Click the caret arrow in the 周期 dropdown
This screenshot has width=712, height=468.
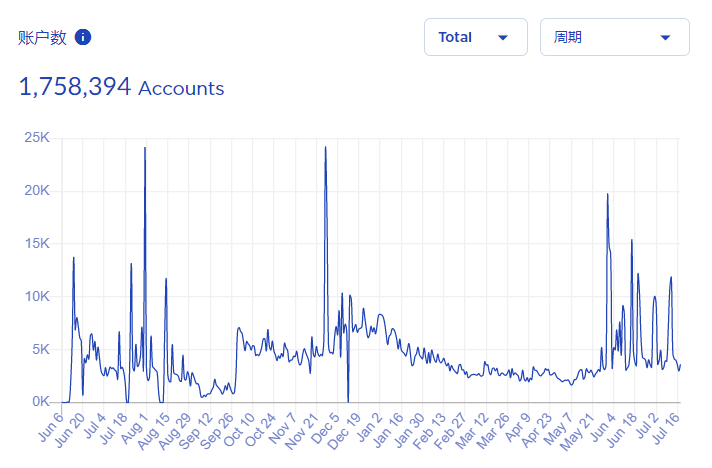click(x=666, y=38)
